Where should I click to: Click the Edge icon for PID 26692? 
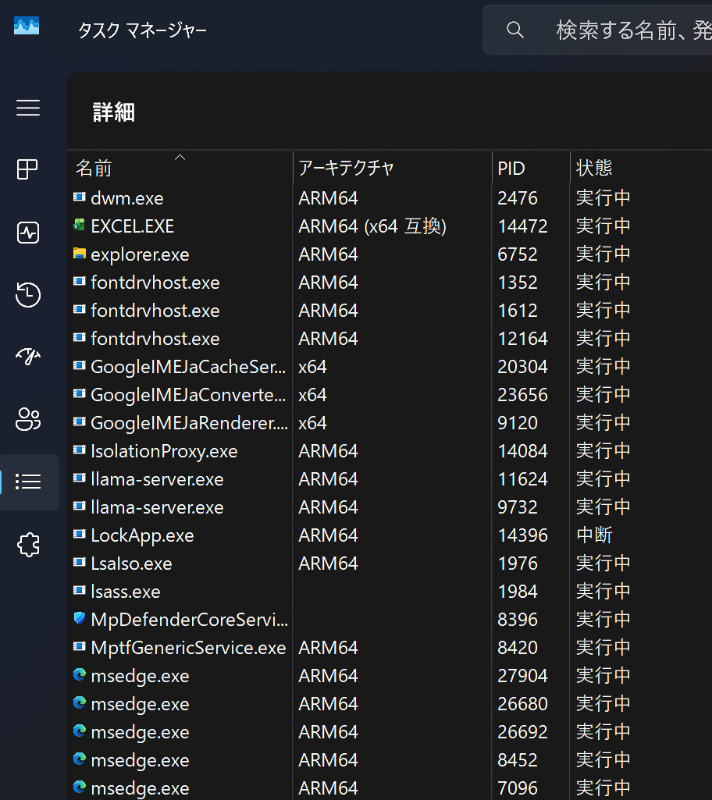click(79, 731)
